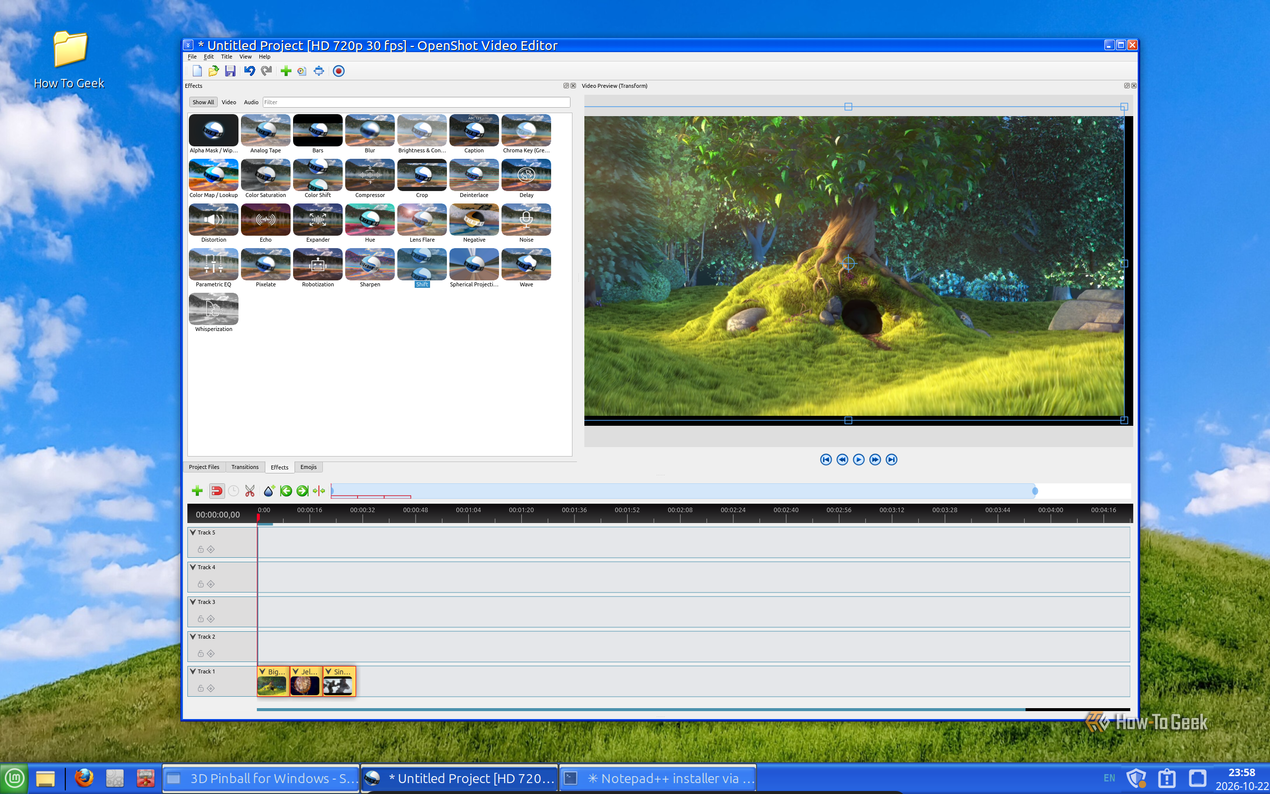Switch to the Transitions tab
The height and width of the screenshot is (794, 1270).
[245, 467]
